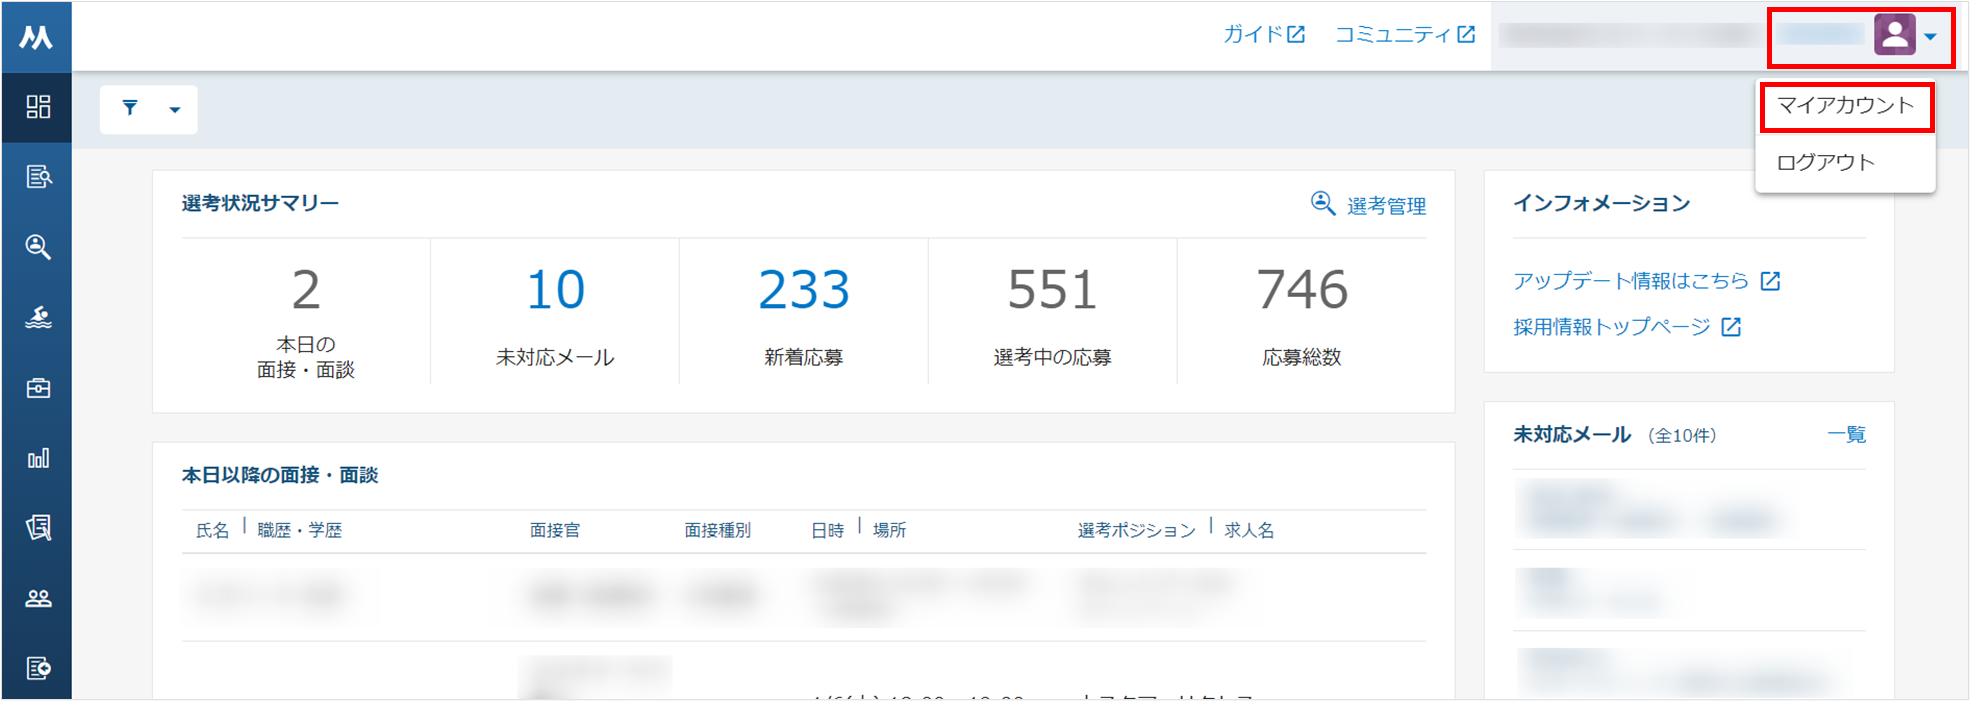Viewport: 1970px width, 701px height.
Task: Click the 233 新着応募 count
Action: tap(804, 290)
